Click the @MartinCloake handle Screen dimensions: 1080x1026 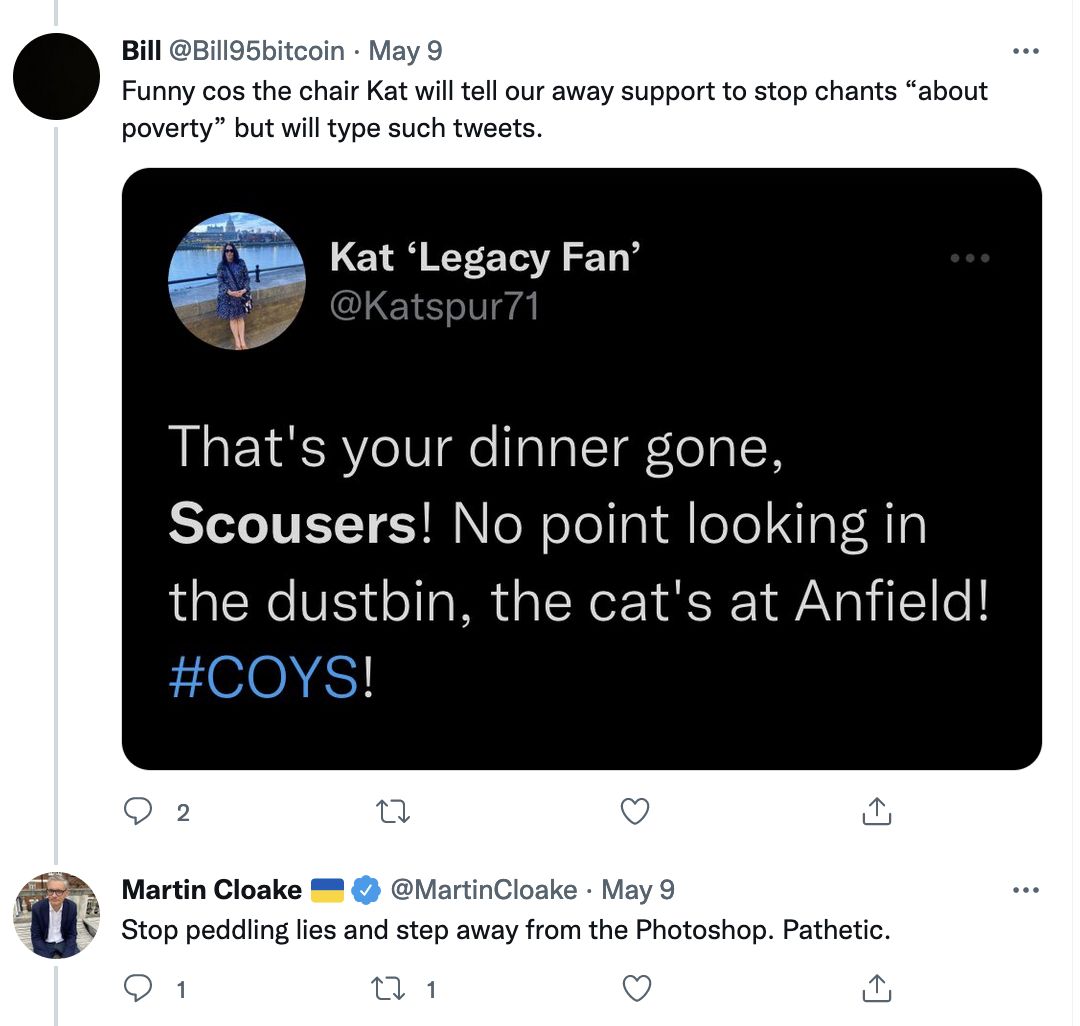click(484, 890)
